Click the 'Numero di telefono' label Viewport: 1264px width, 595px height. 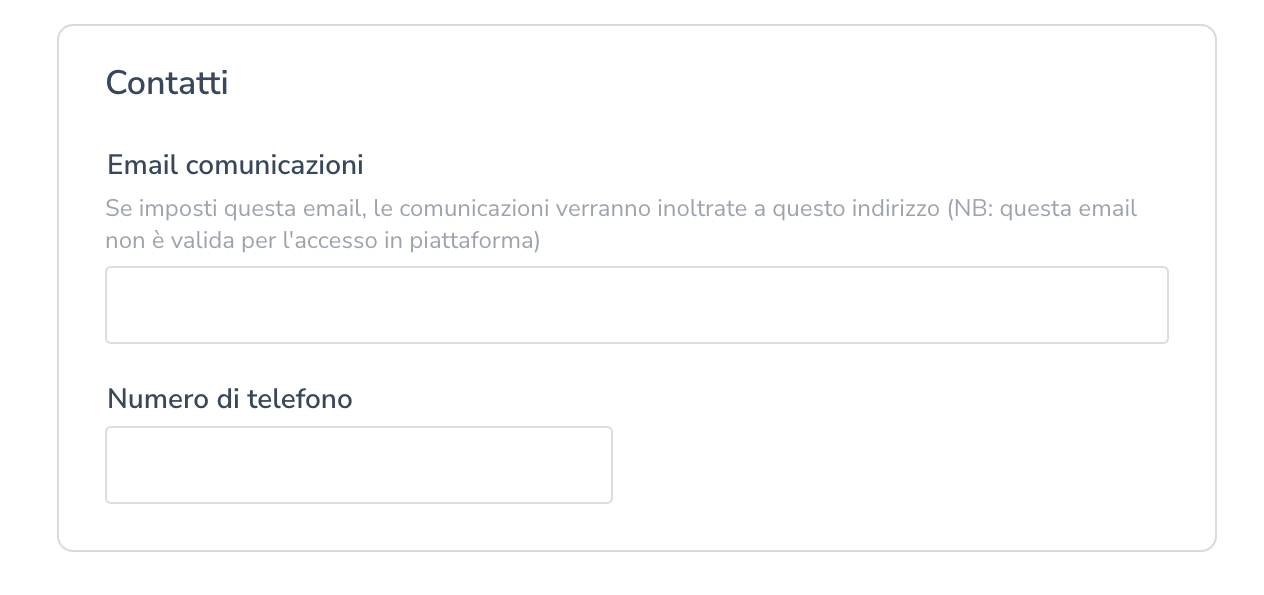(x=230, y=399)
